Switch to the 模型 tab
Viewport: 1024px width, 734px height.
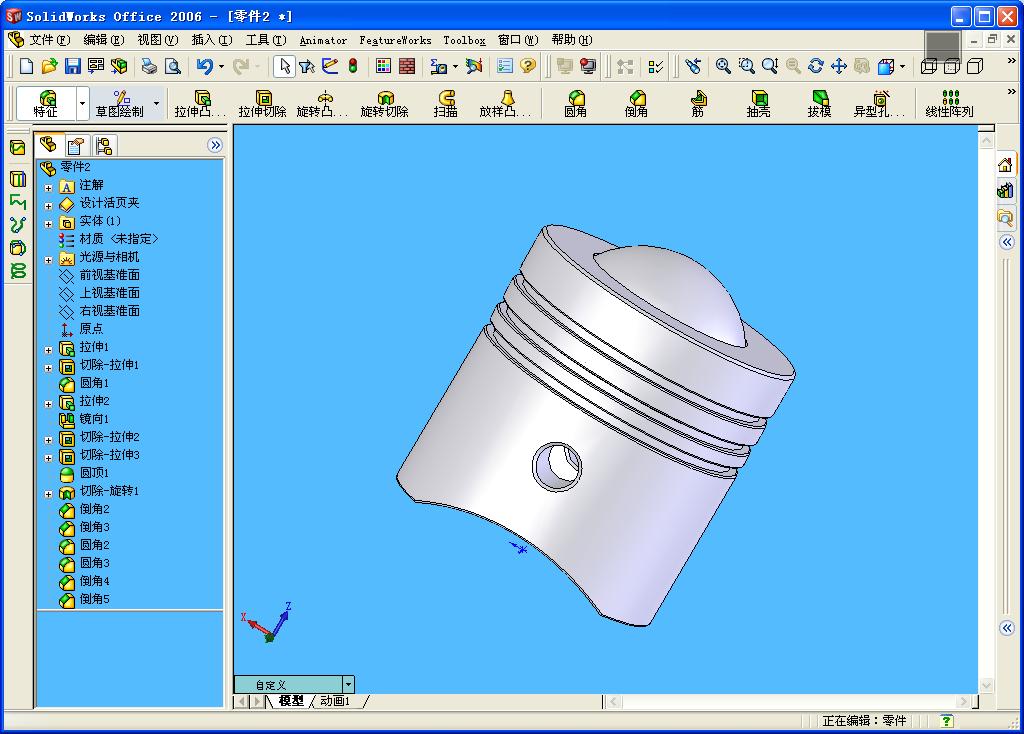coord(291,701)
